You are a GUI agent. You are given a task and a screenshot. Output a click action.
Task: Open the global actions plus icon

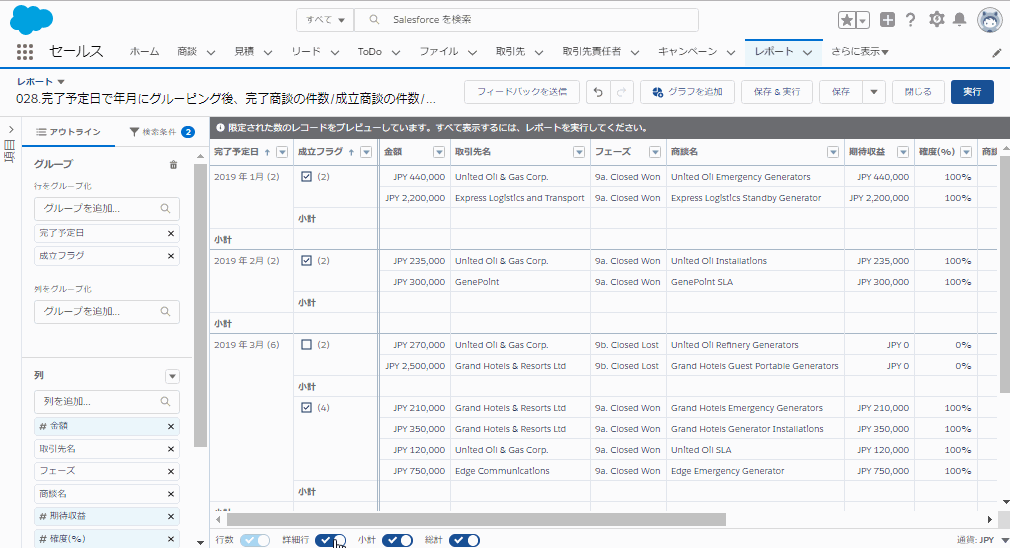point(888,20)
